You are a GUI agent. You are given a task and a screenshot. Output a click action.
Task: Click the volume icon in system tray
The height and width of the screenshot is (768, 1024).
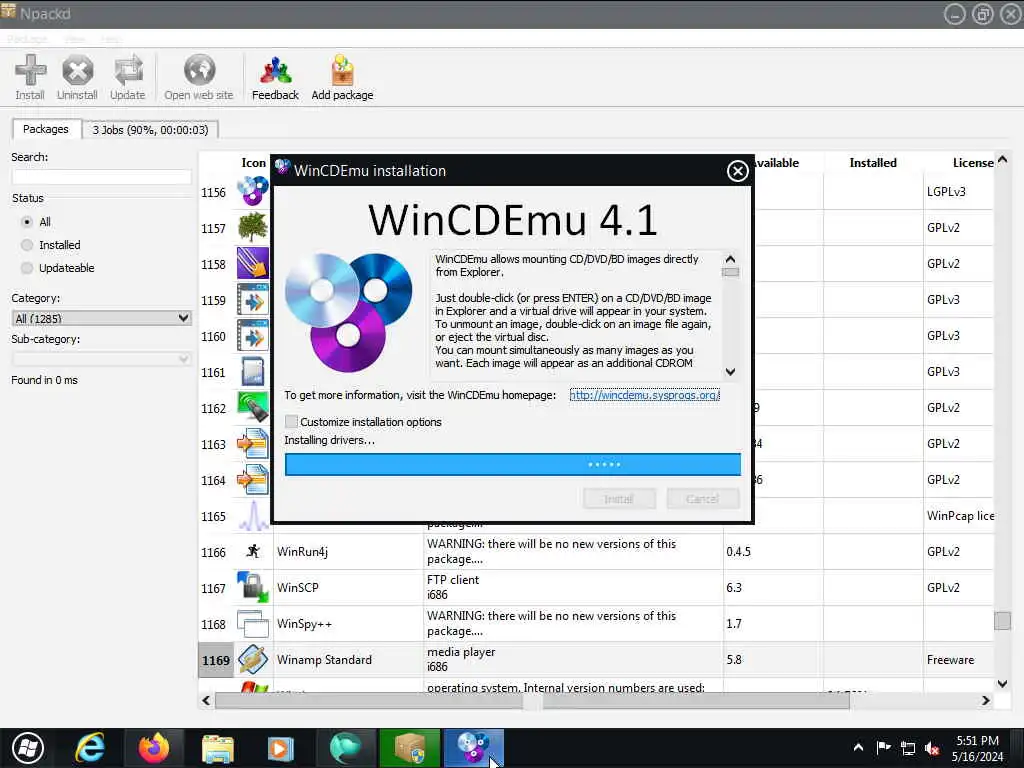pyautogui.click(x=933, y=748)
